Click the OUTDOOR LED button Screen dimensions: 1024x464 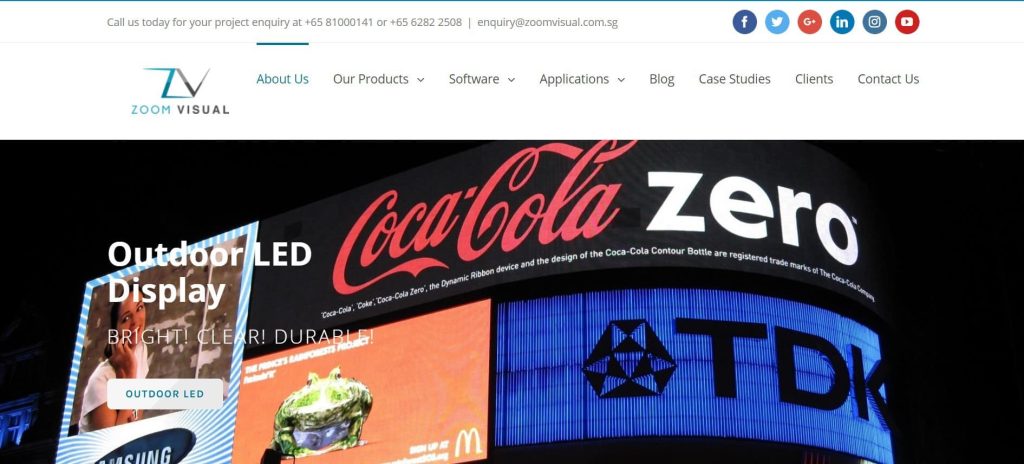coord(165,394)
